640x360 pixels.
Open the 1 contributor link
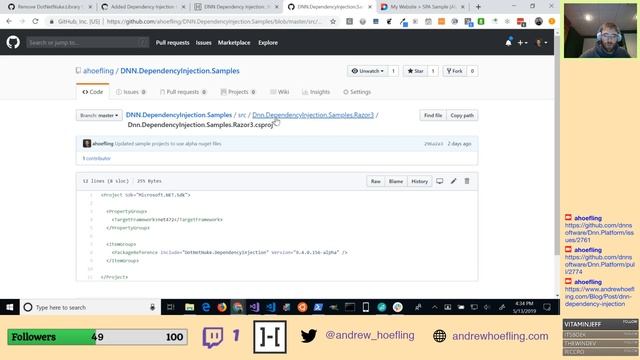pos(97,158)
